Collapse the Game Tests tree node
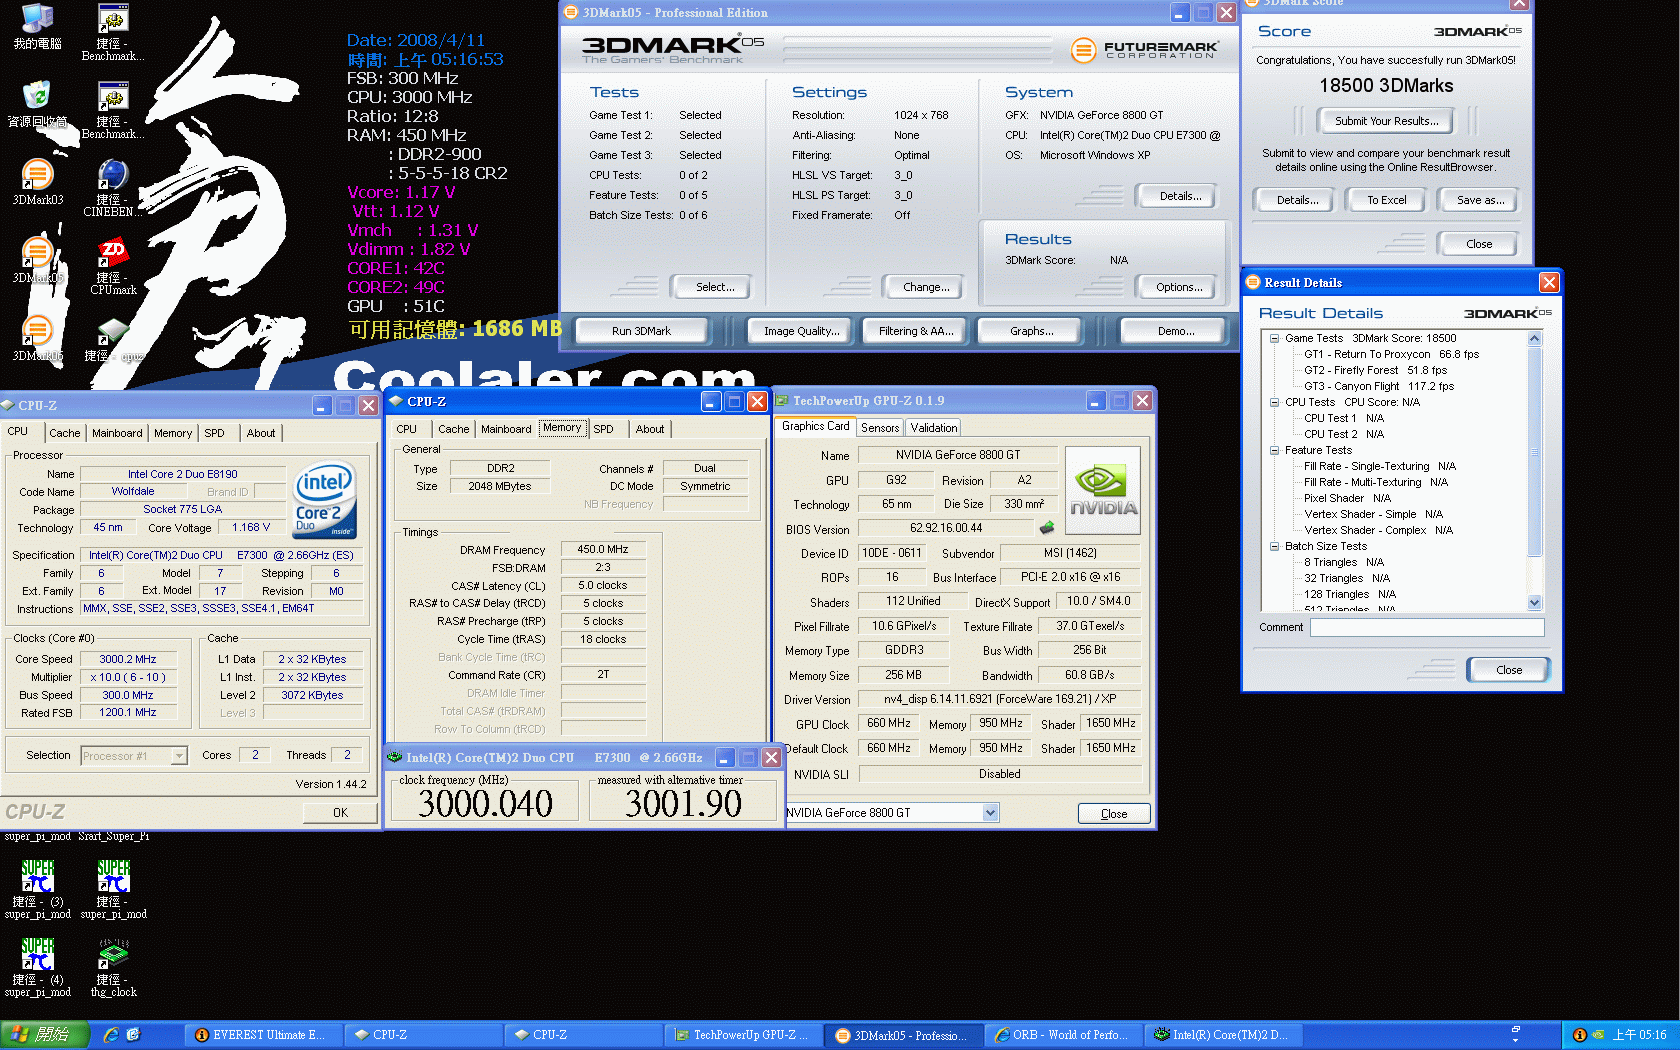The height and width of the screenshot is (1050, 1680). (1274, 338)
